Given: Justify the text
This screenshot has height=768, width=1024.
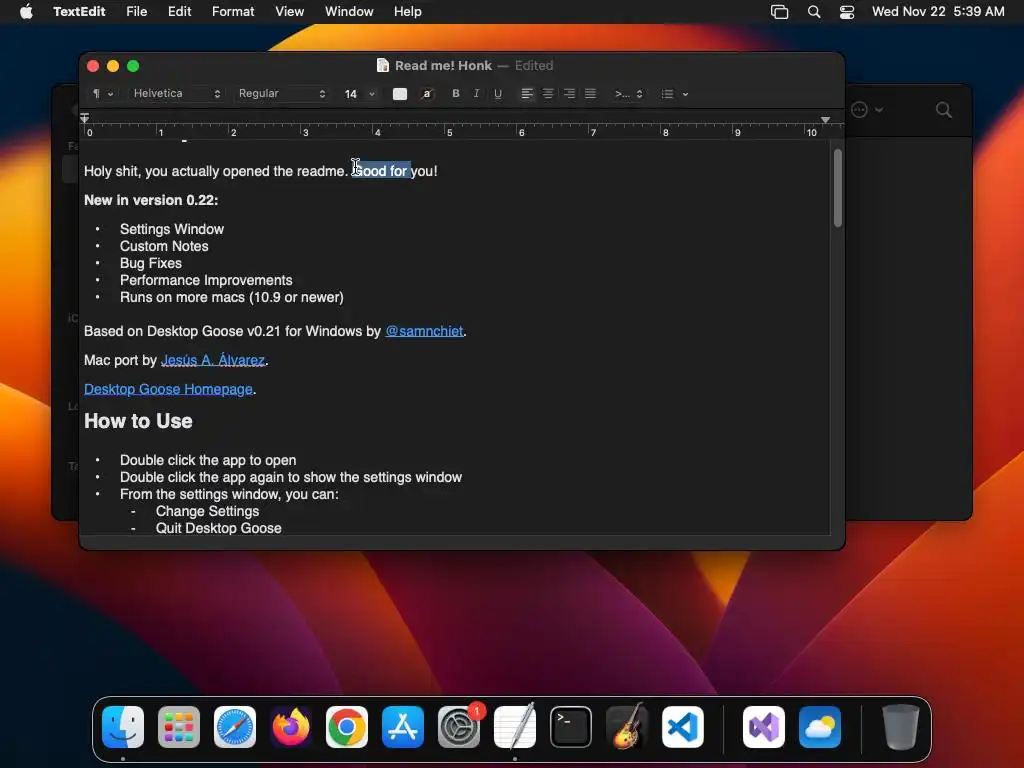Looking at the screenshot, I should tap(590, 93).
